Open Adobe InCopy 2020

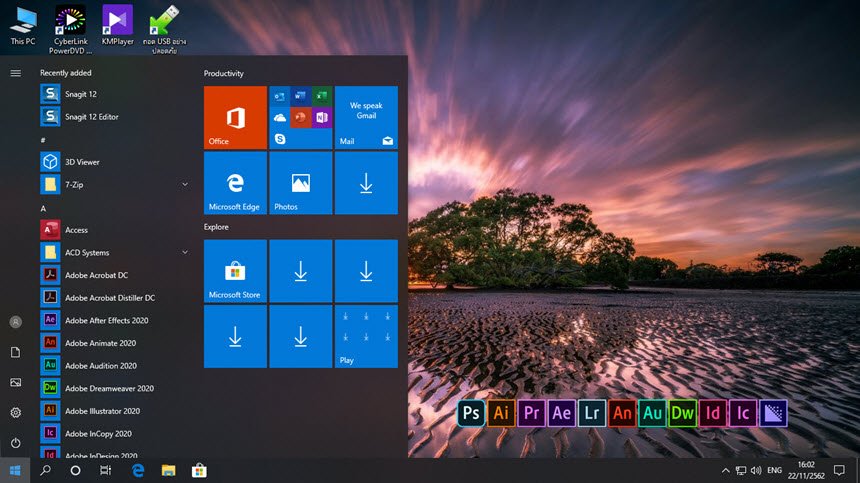coord(114,434)
